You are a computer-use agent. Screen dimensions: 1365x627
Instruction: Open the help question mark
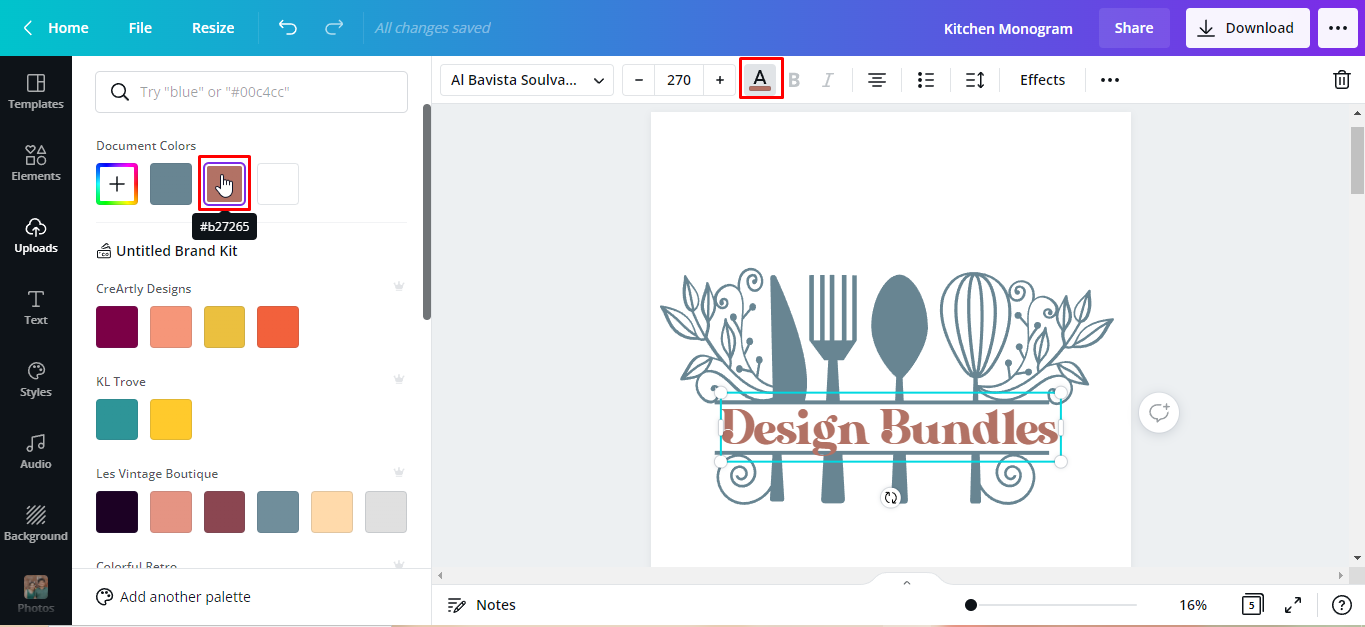tap(1342, 605)
